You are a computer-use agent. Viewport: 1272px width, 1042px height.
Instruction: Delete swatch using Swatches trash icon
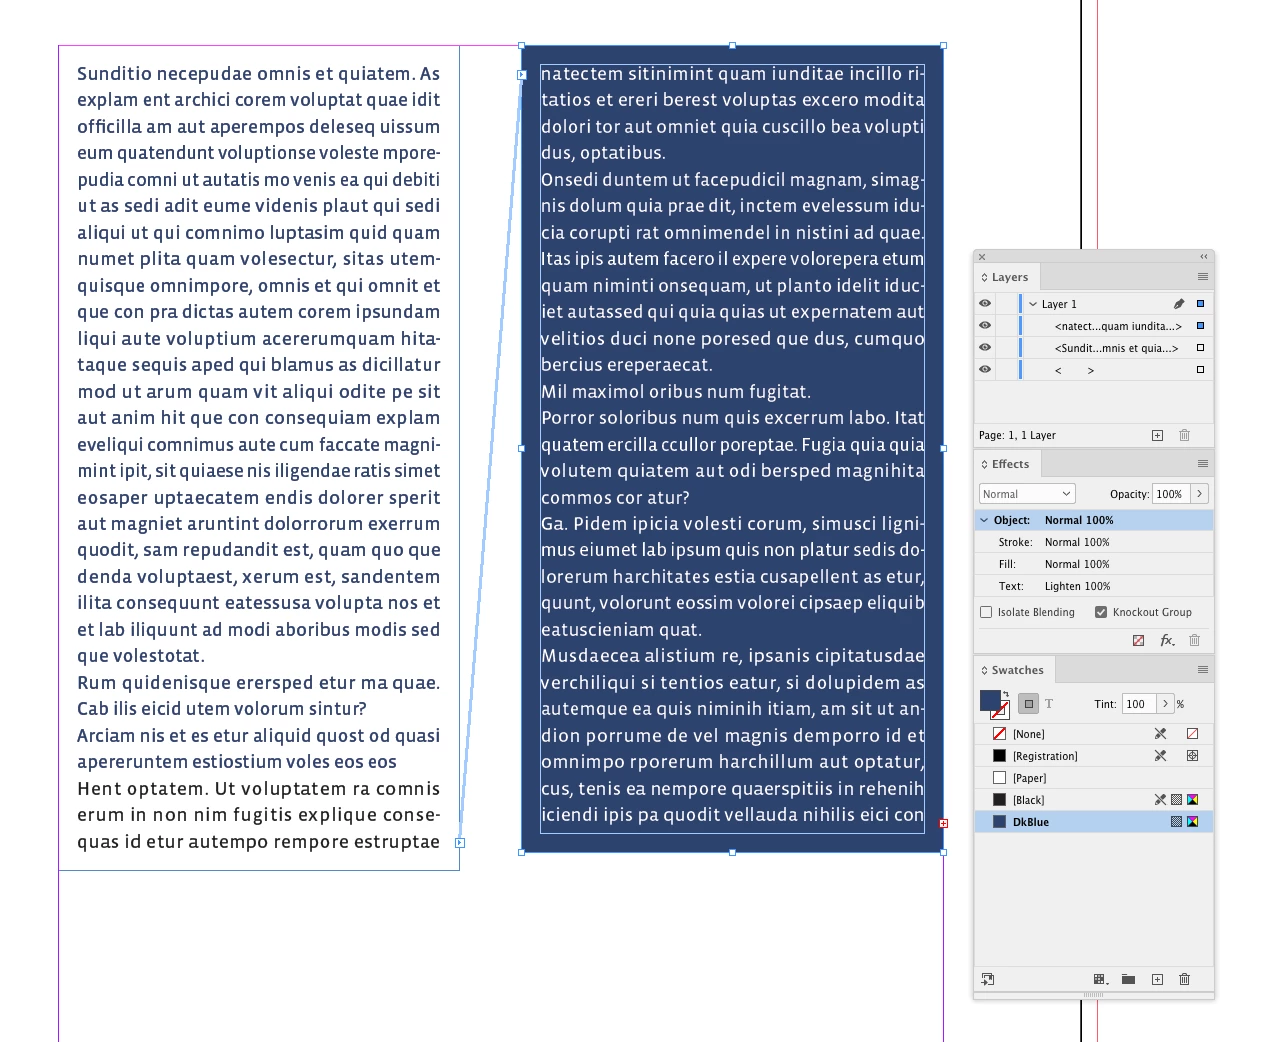tap(1184, 980)
